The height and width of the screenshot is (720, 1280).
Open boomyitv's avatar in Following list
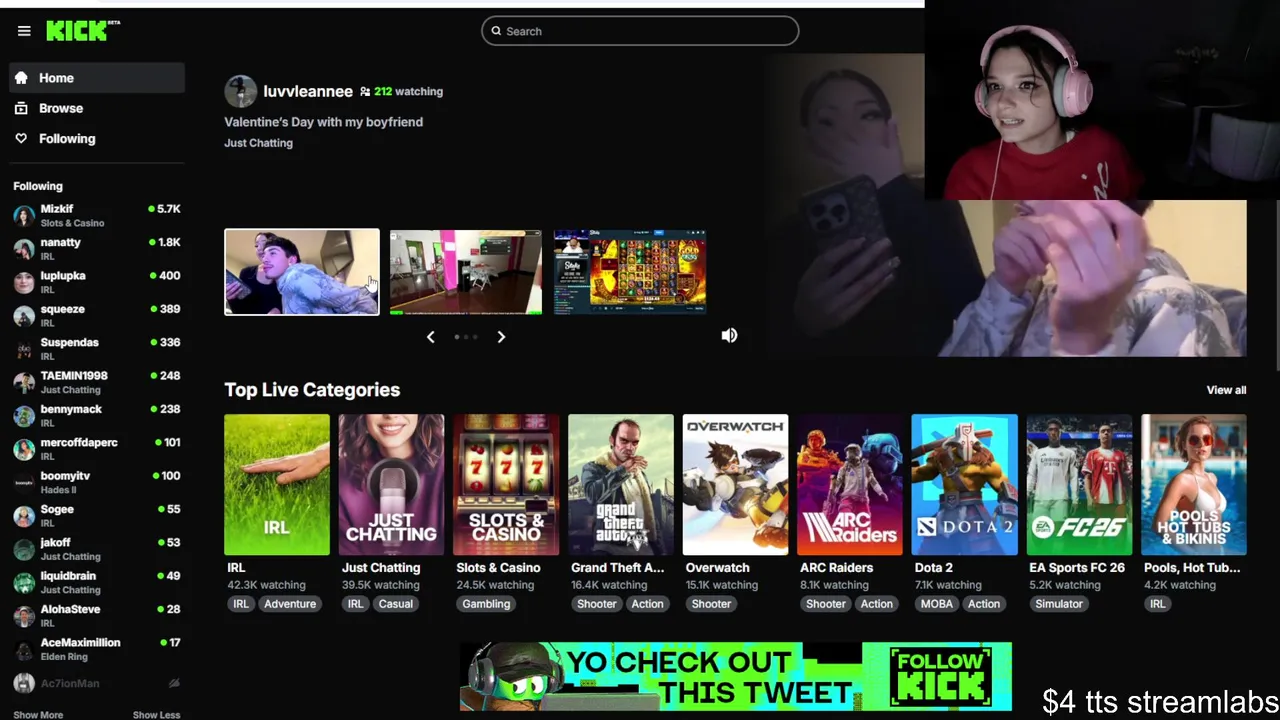[24, 483]
